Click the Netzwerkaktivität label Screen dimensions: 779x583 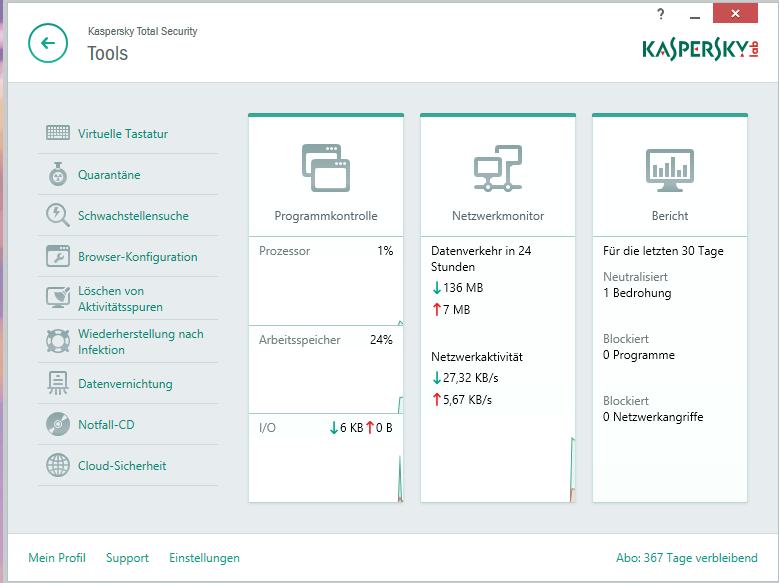pyautogui.click(x=477, y=357)
